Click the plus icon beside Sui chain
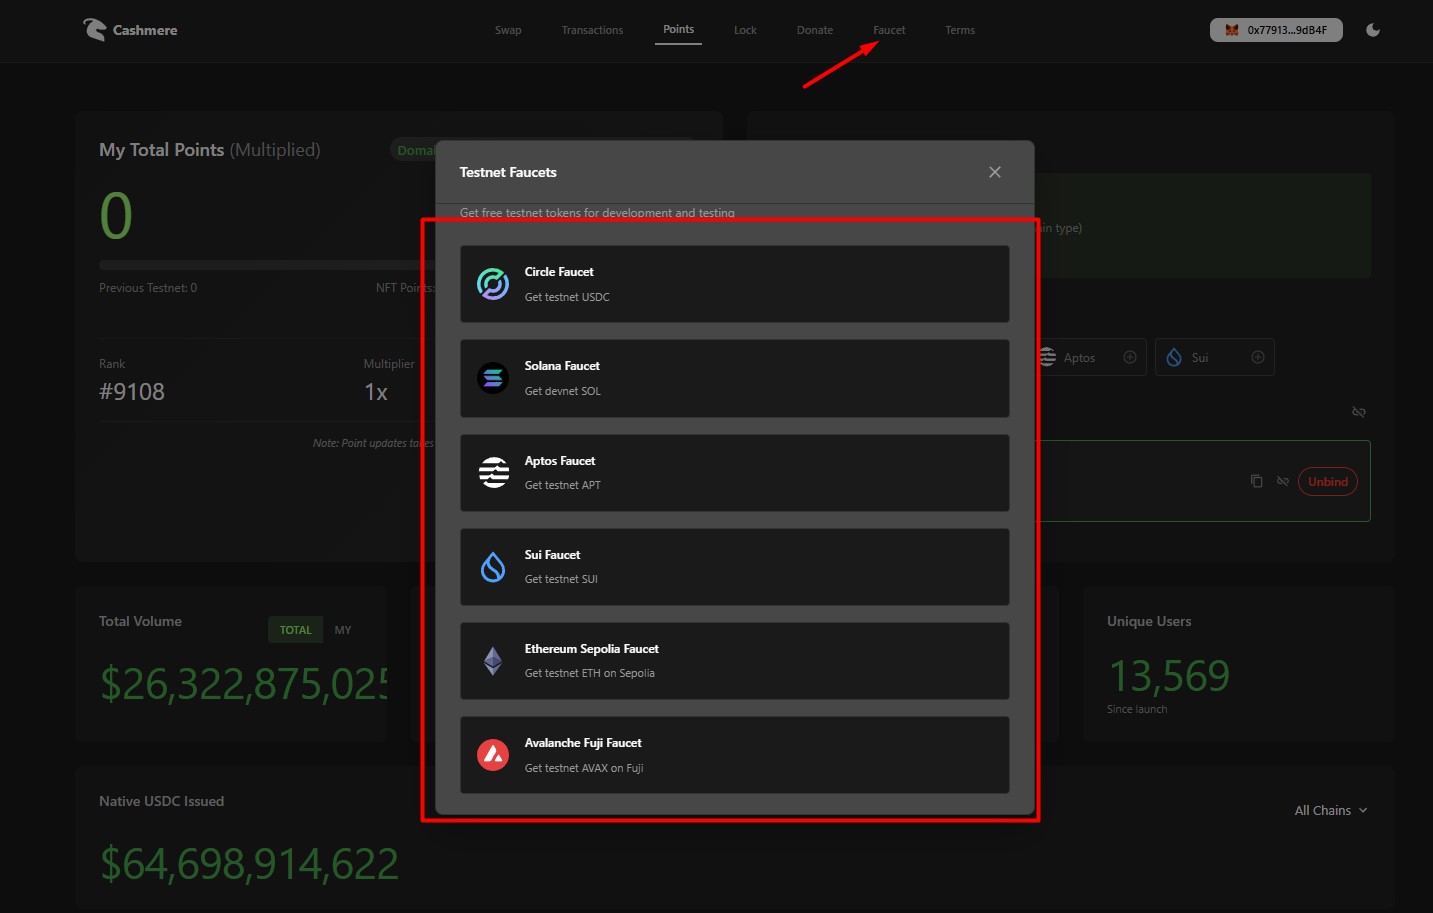Image resolution: width=1433 pixels, height=913 pixels. click(x=1258, y=357)
